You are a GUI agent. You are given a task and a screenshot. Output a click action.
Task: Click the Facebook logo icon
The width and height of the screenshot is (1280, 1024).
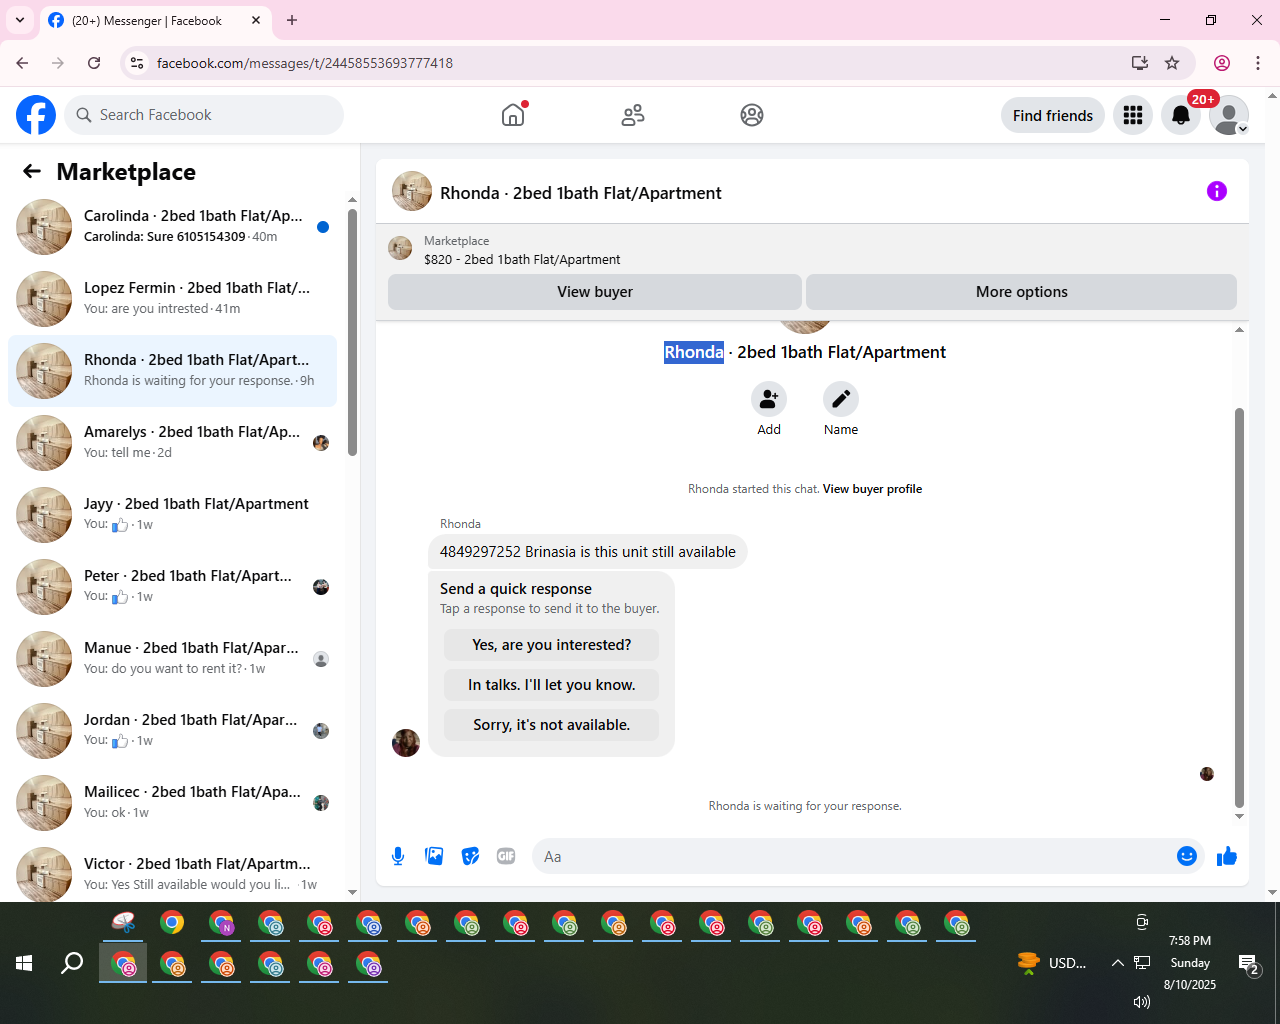36,115
